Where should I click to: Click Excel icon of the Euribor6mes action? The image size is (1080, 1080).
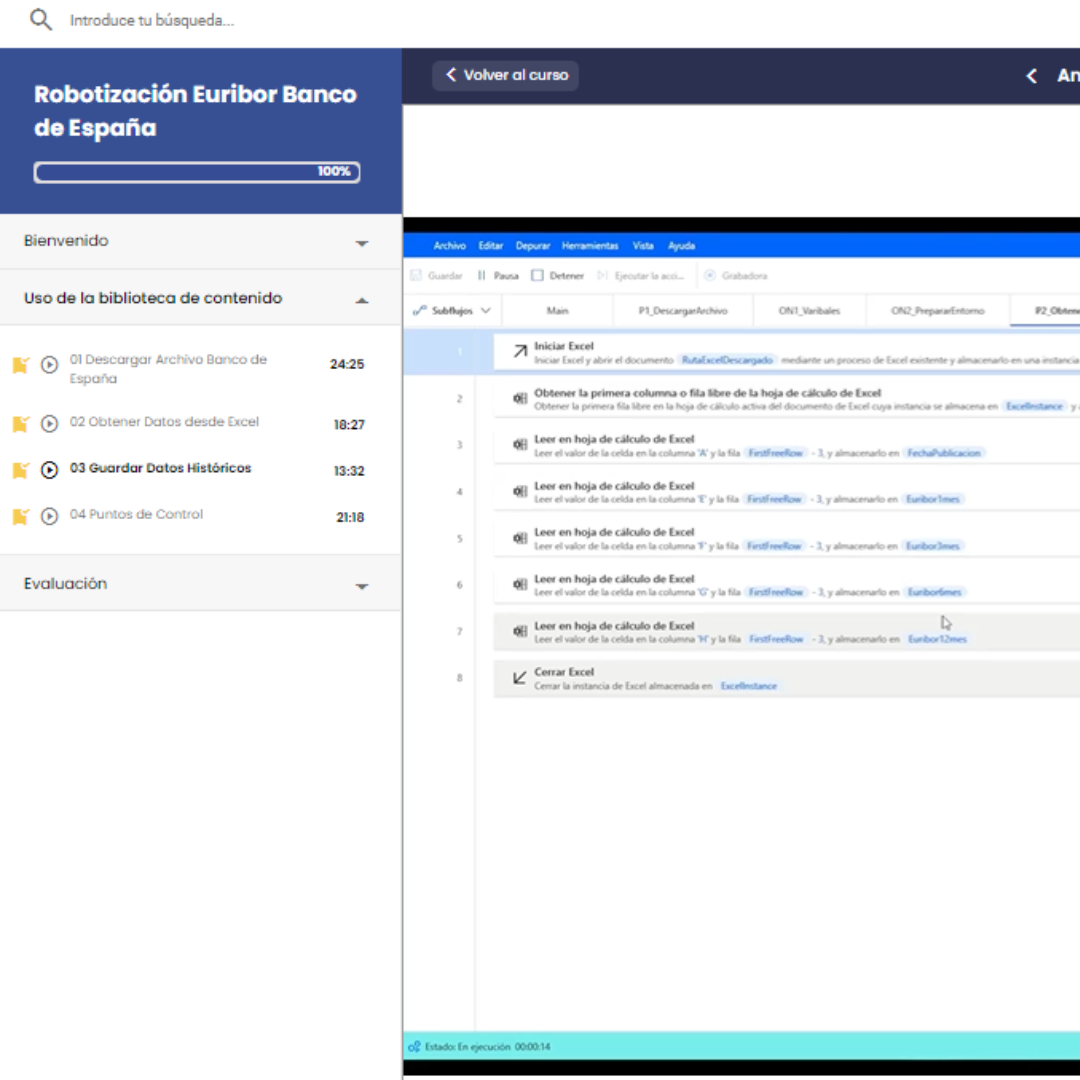click(x=520, y=584)
